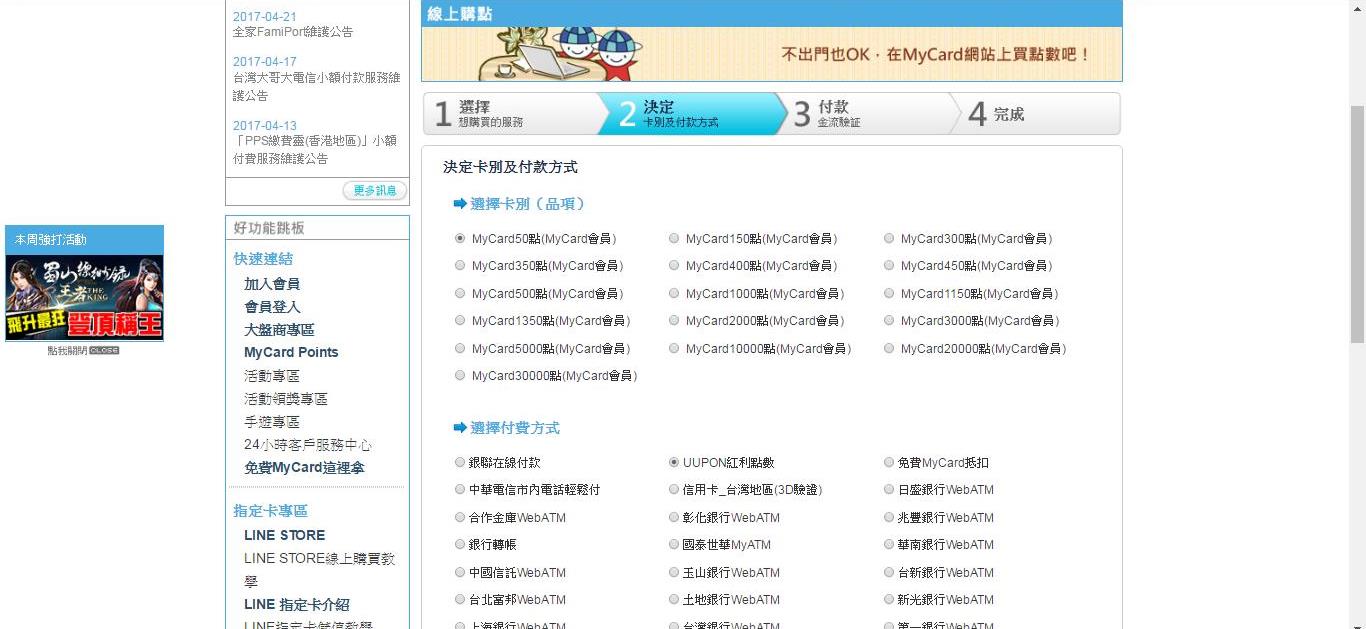The height and width of the screenshot is (629, 1366).
Task: Pick MyCard400點 radio button
Action: point(674,266)
